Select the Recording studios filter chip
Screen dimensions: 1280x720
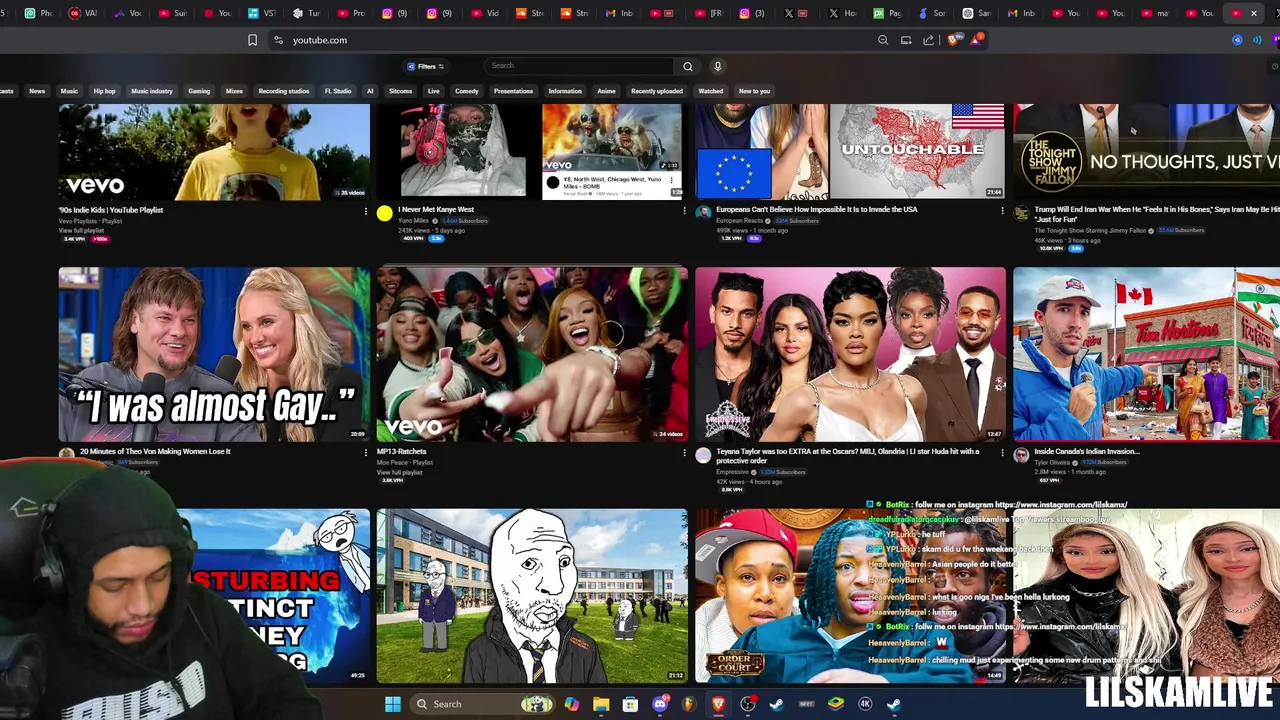point(284,91)
